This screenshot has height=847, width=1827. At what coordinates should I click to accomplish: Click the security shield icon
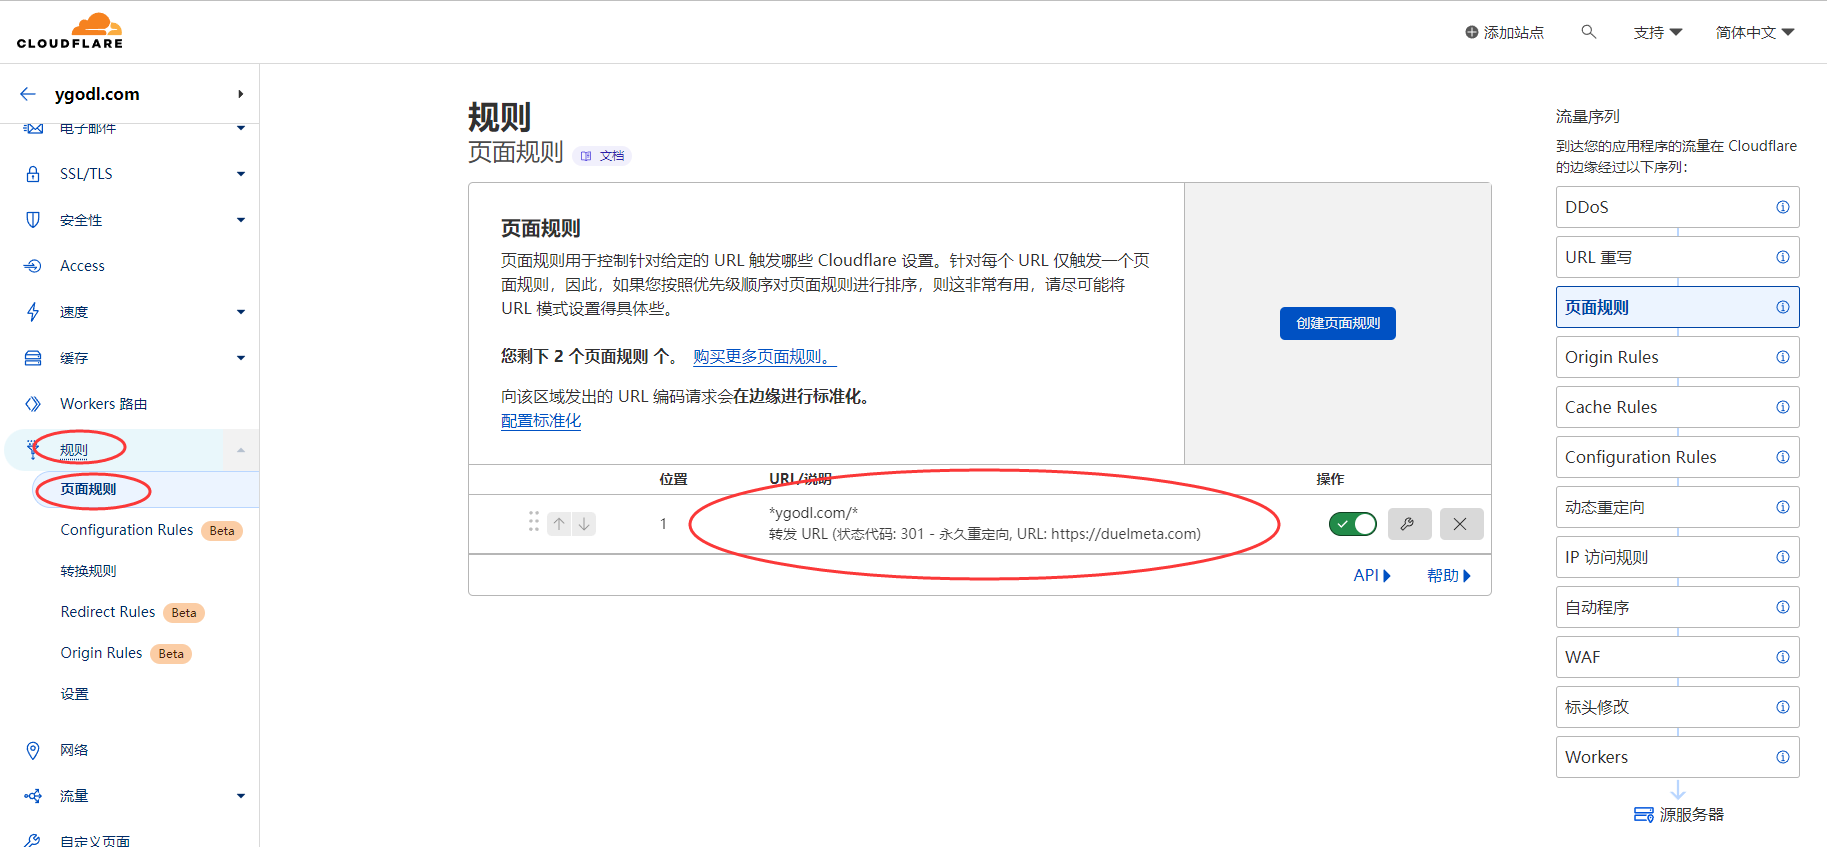[33, 220]
